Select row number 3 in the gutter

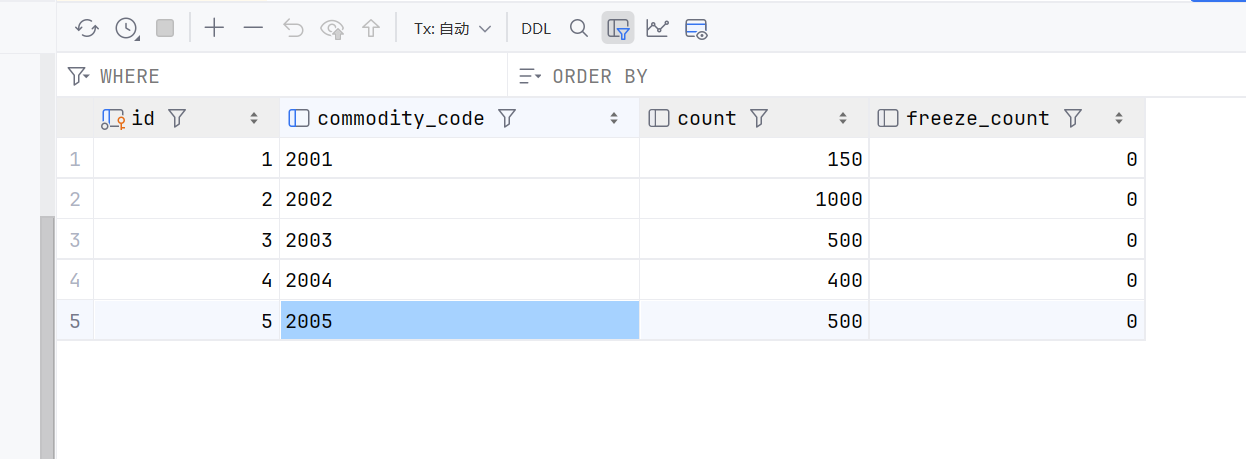[x=75, y=240]
